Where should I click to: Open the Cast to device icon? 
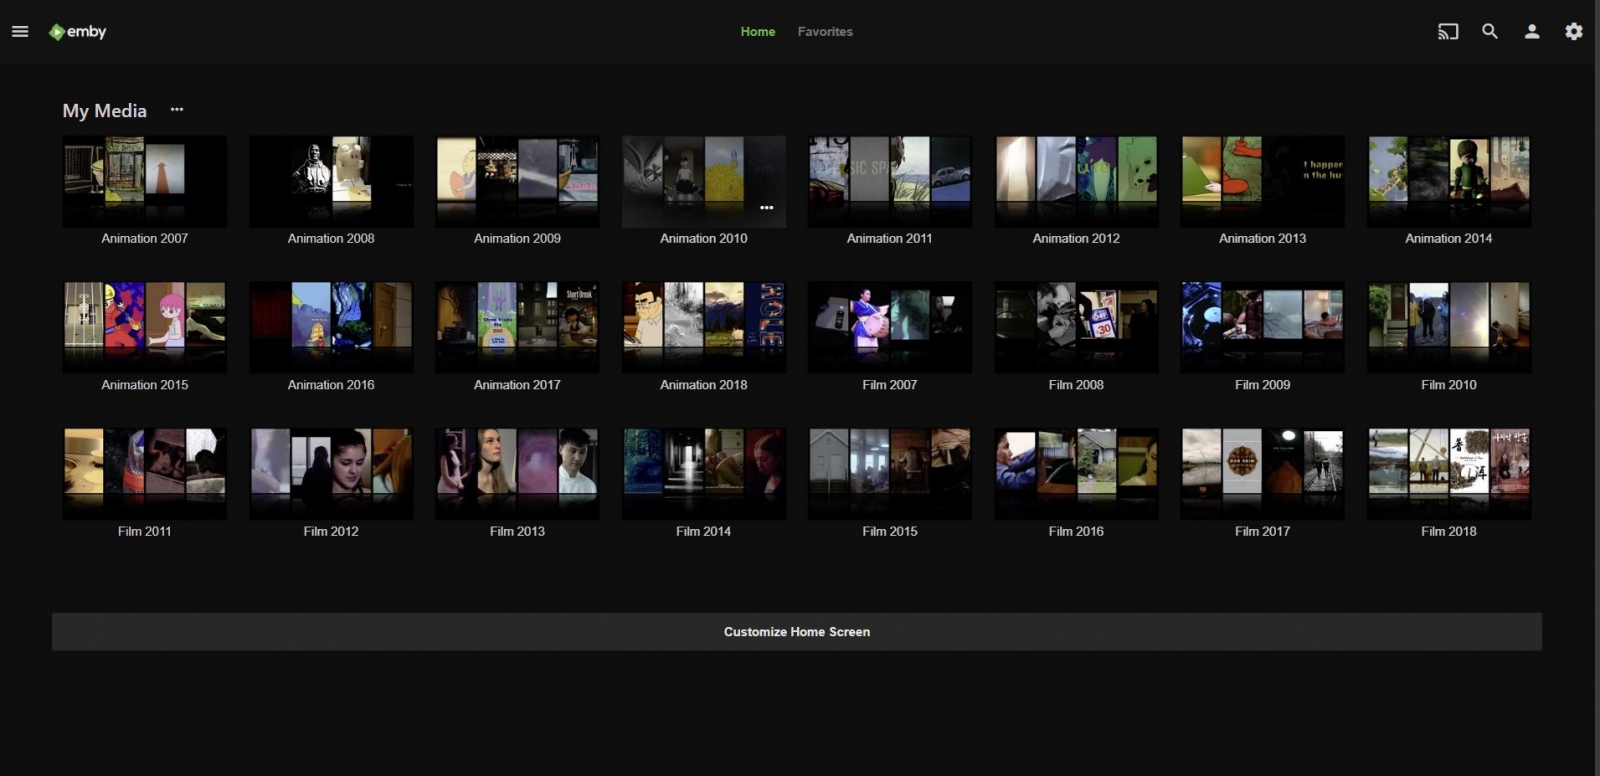[x=1448, y=32]
